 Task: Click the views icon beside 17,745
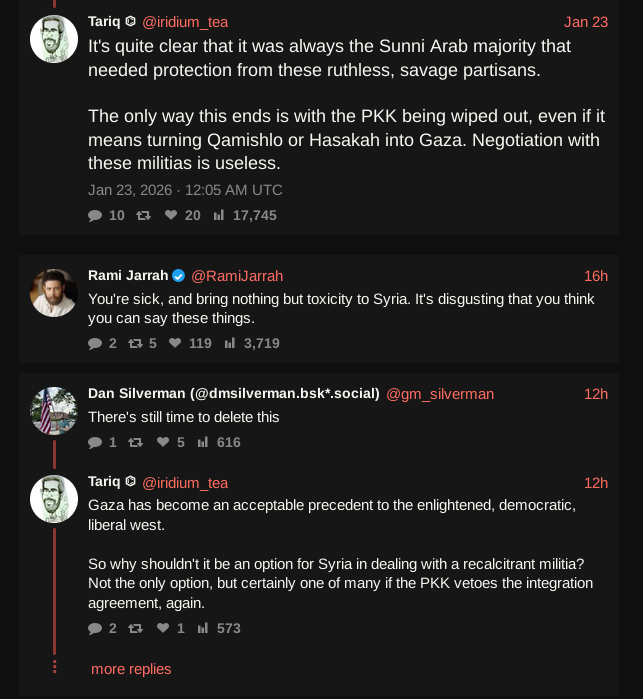[218, 215]
